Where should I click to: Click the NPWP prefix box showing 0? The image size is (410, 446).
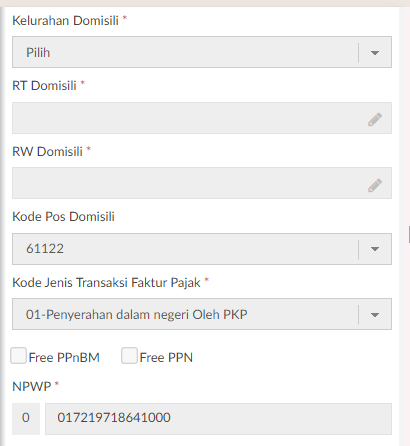pyautogui.click(x=26, y=419)
